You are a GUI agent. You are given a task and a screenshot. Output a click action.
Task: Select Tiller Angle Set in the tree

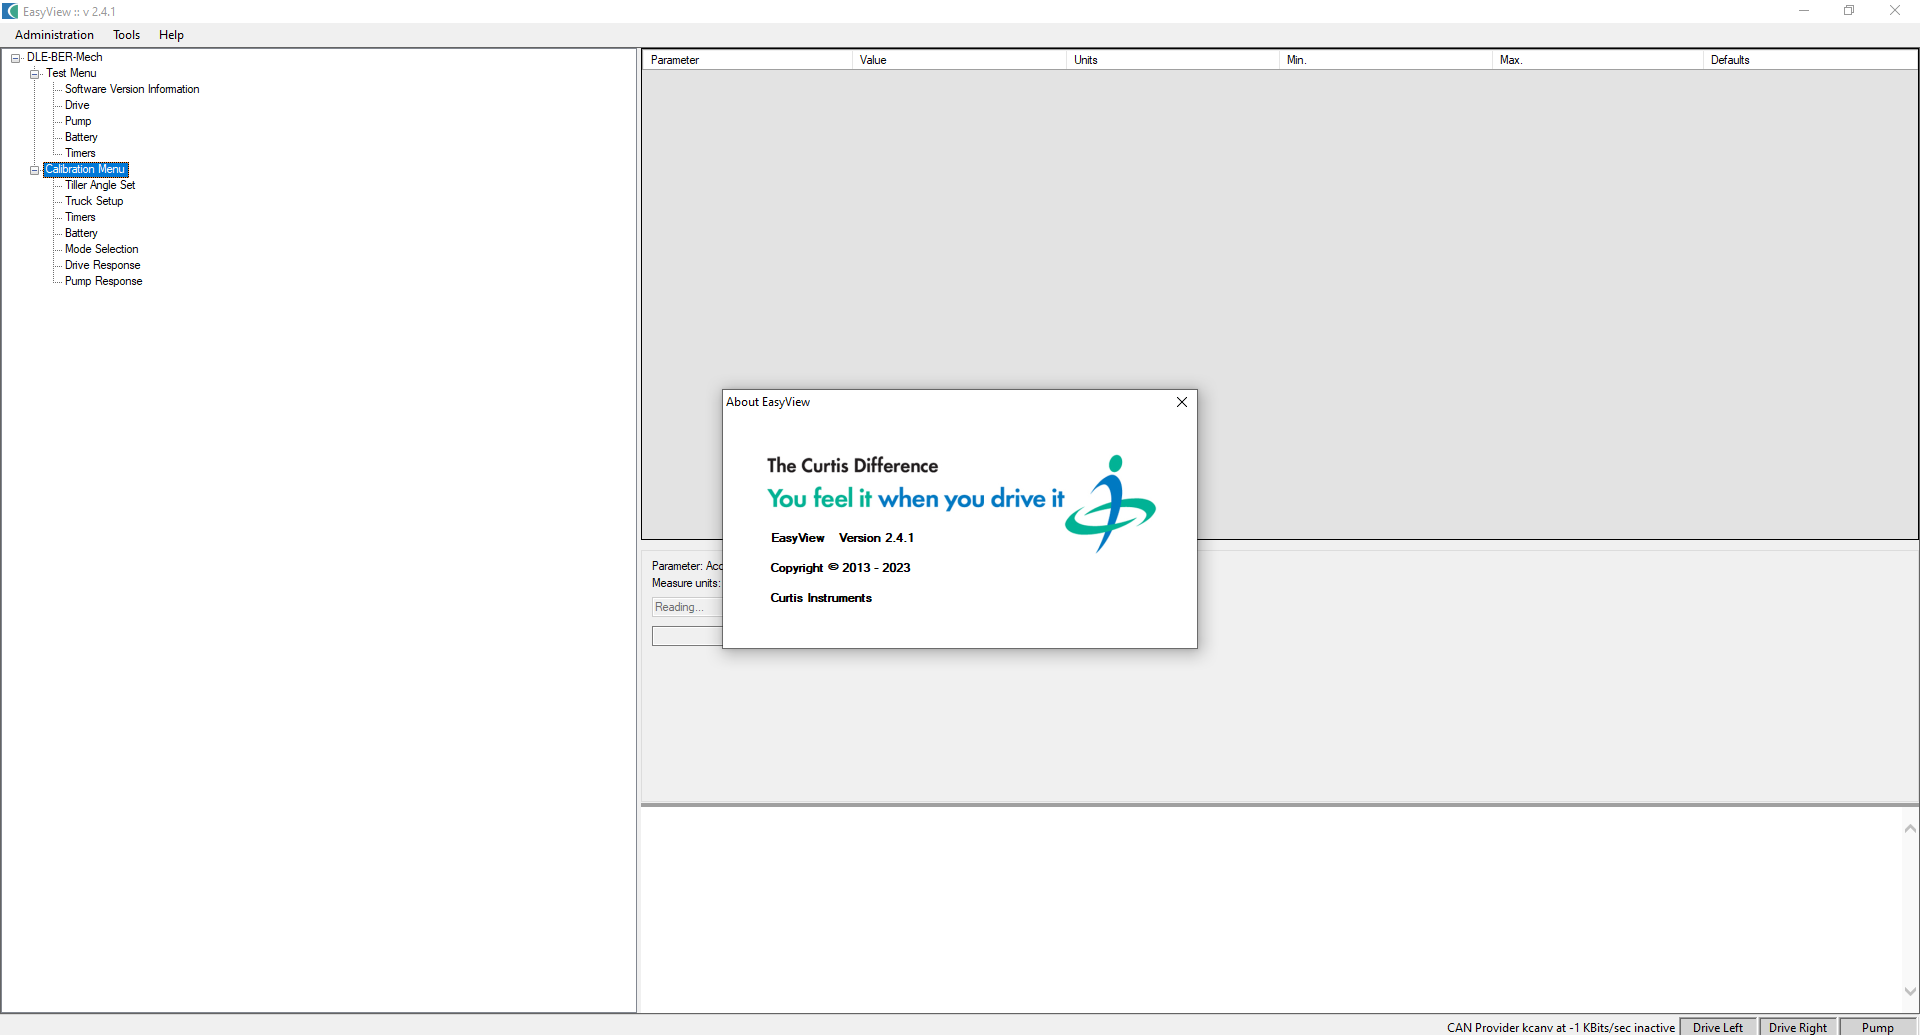tap(98, 185)
